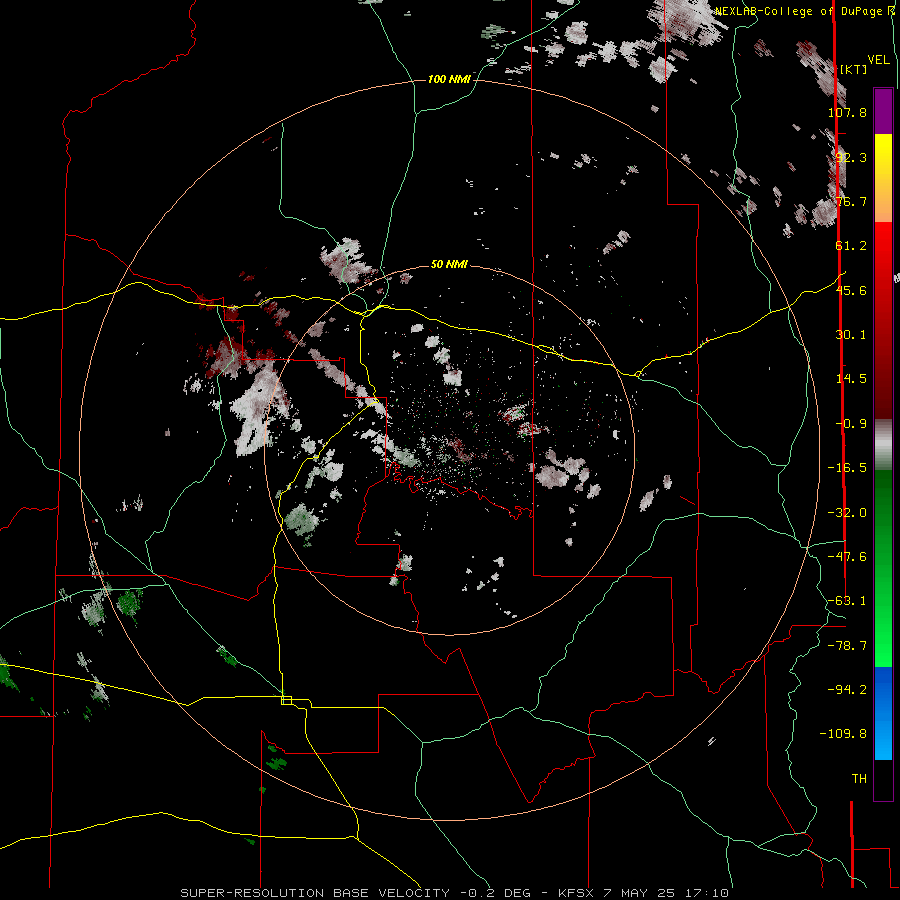Image resolution: width=900 pixels, height=900 pixels.
Task: Click the -16.5 legend value
Action: [847, 468]
